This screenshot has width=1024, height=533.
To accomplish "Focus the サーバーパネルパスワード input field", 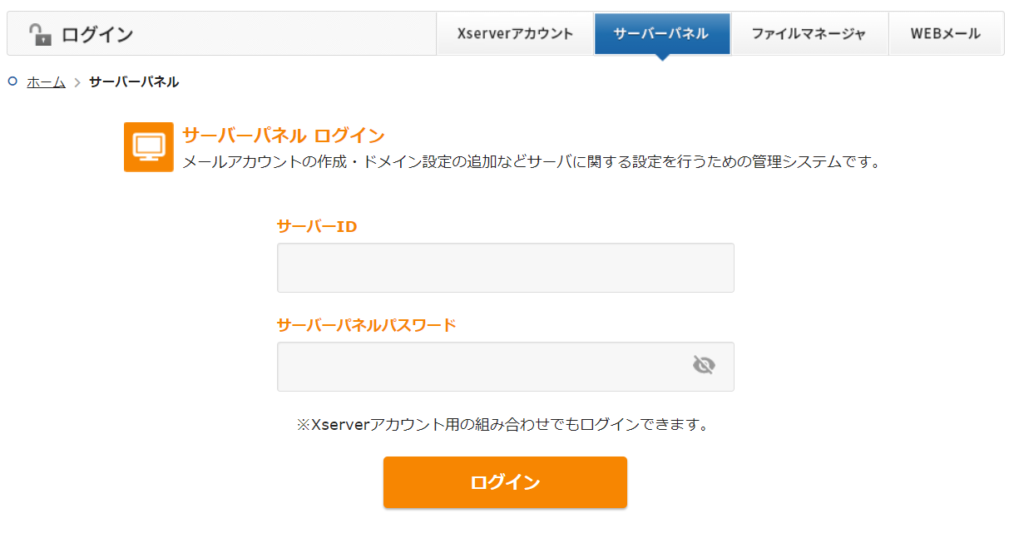I will [505, 366].
